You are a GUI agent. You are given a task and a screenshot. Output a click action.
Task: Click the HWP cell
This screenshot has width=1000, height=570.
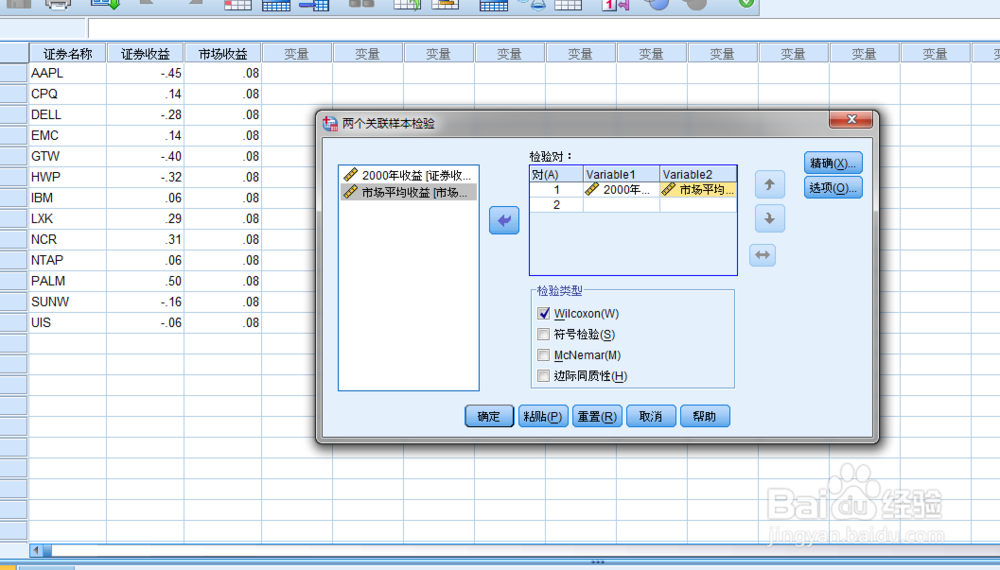(x=68, y=177)
